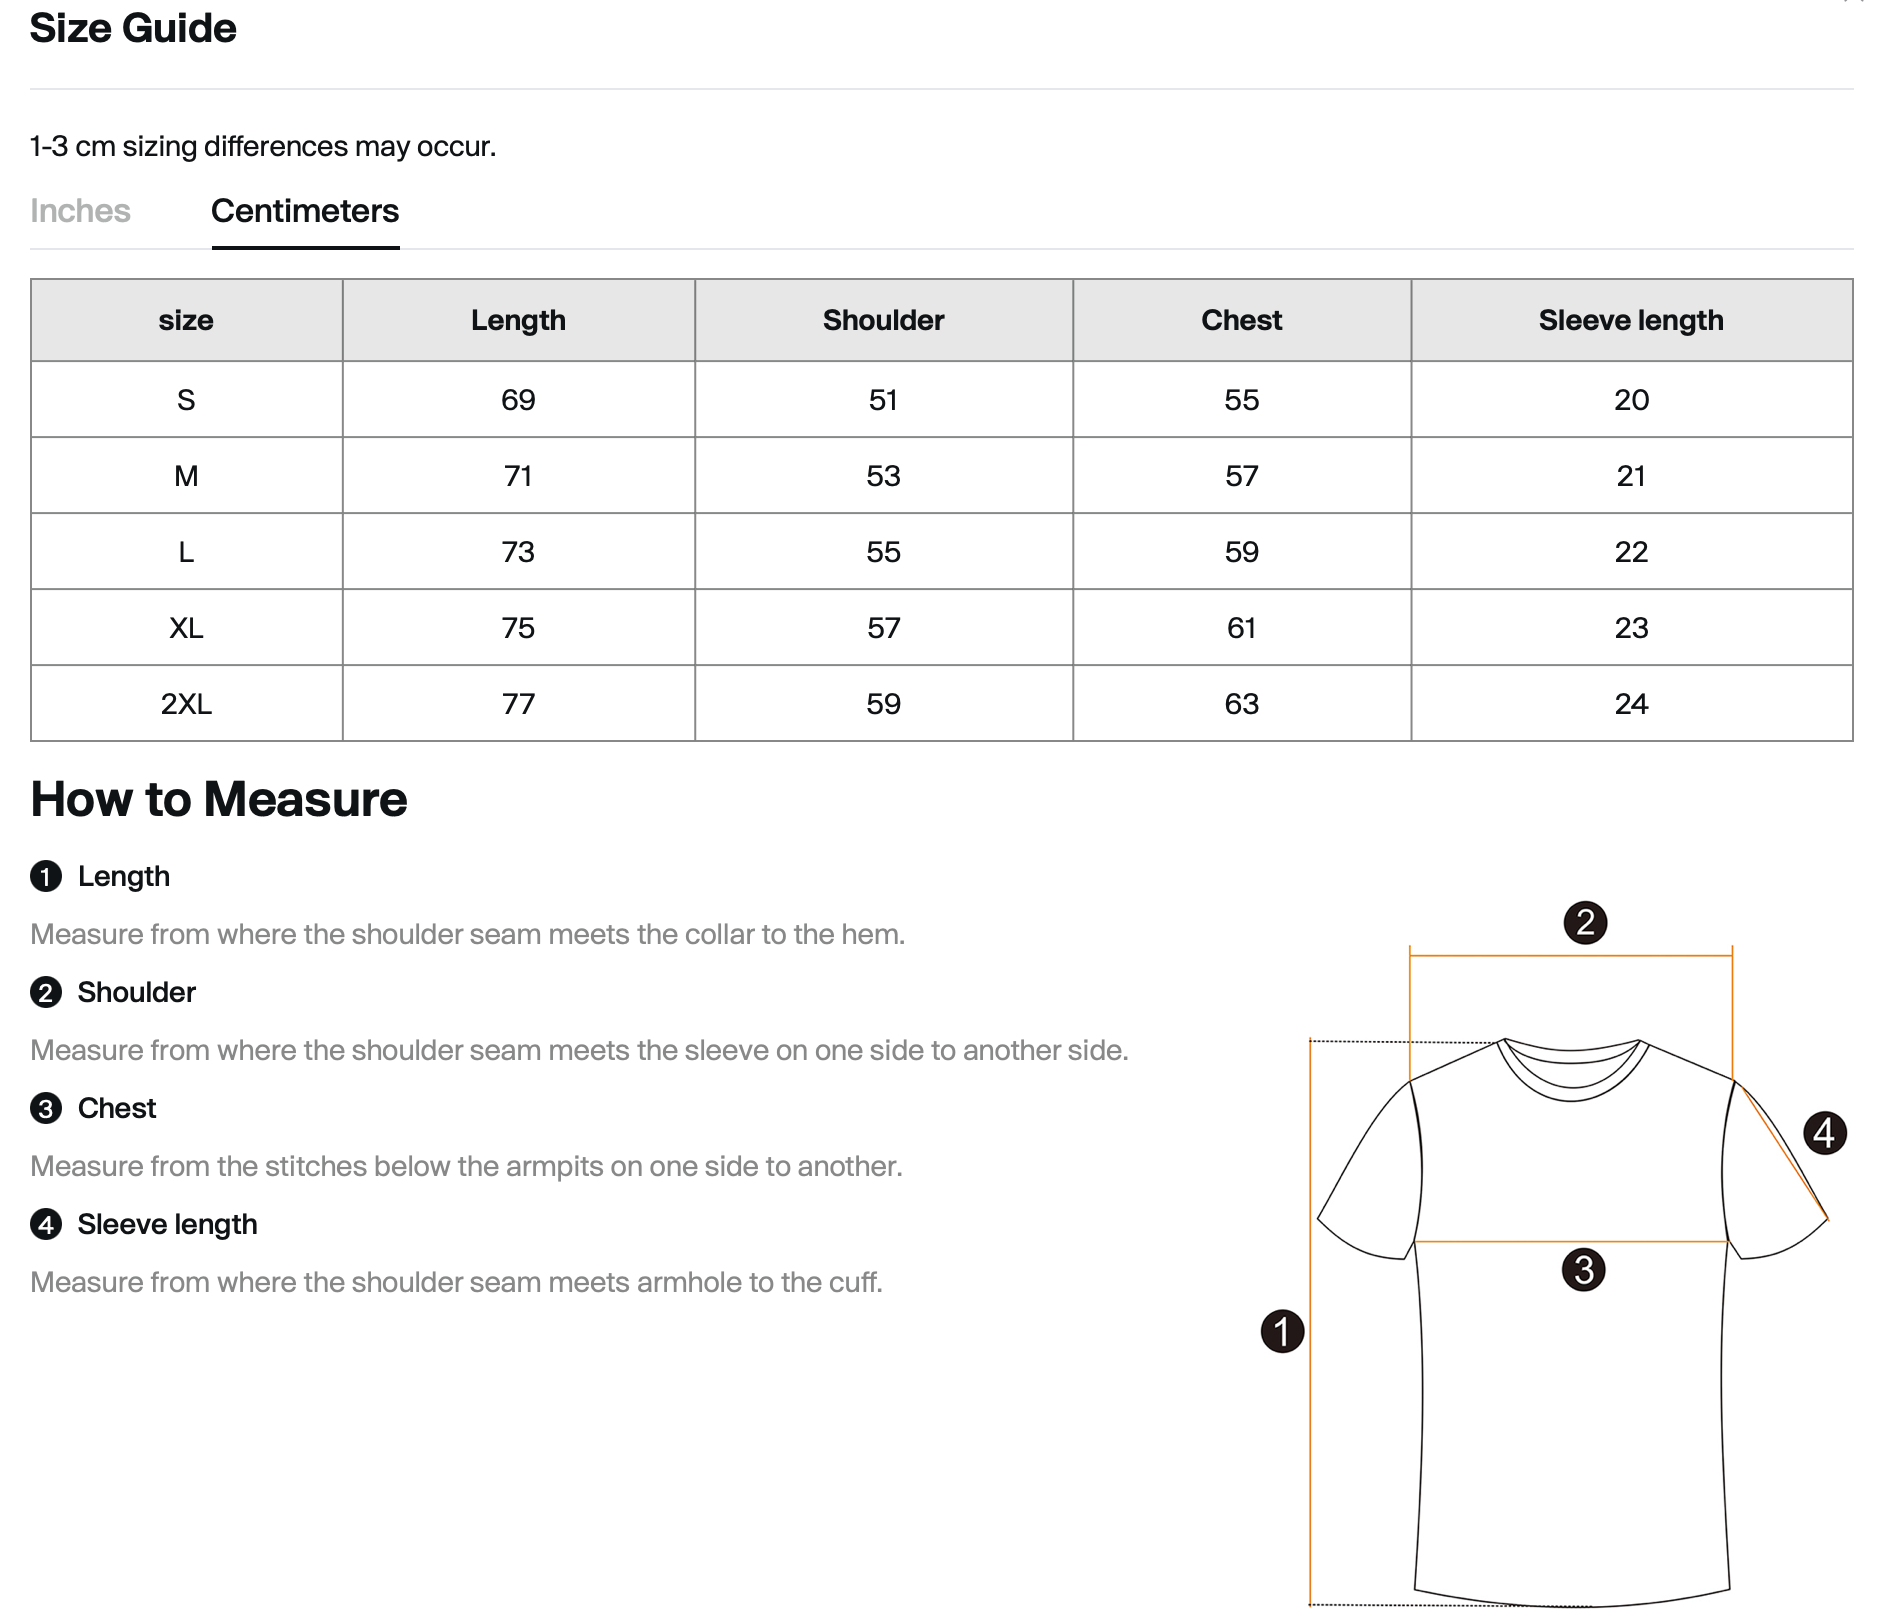This screenshot has width=1888, height=1616.
Task: Click the Chest column header
Action: click(1241, 320)
